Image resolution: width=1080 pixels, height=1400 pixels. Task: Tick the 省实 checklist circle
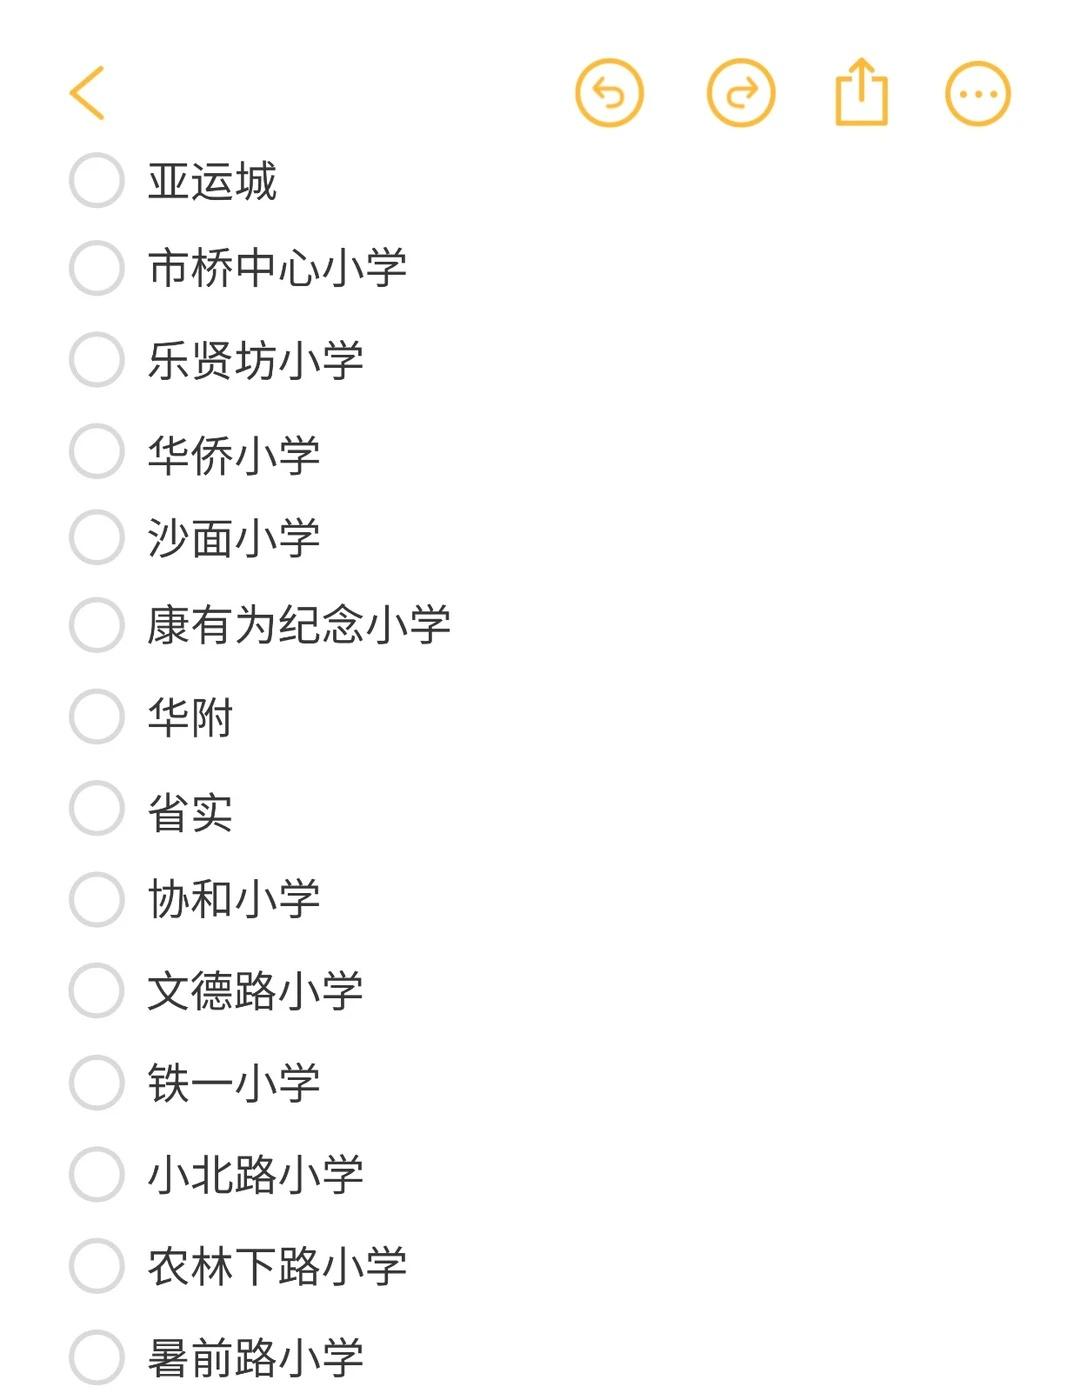point(97,808)
